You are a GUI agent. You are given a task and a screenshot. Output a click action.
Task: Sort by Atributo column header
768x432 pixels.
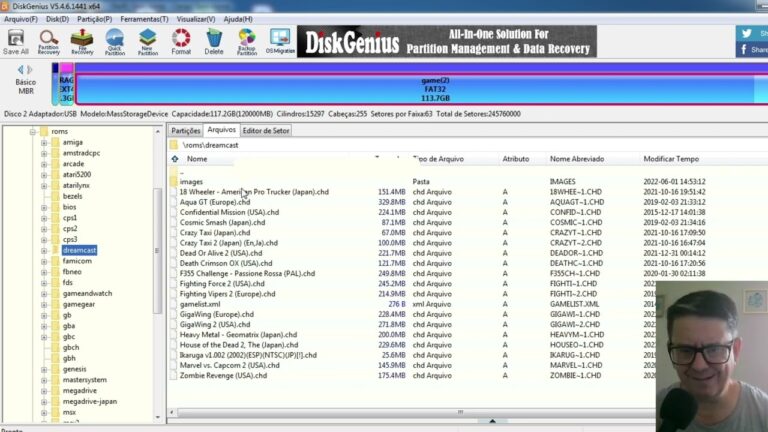(x=516, y=159)
